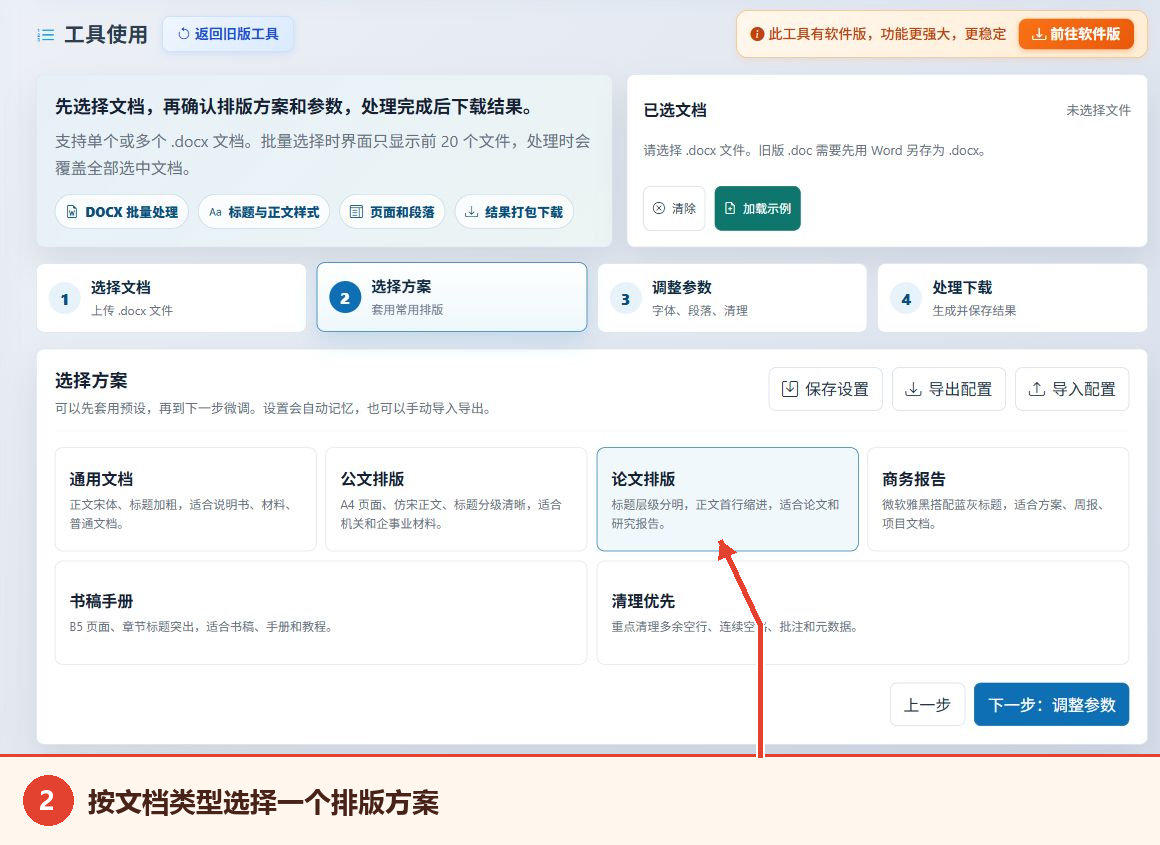Click the list icon beside 工具使用
Screen dimensions: 1160x845
(46, 35)
